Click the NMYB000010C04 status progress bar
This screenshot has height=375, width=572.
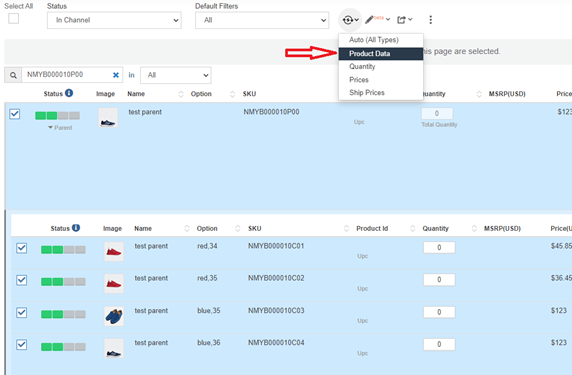click(x=63, y=347)
